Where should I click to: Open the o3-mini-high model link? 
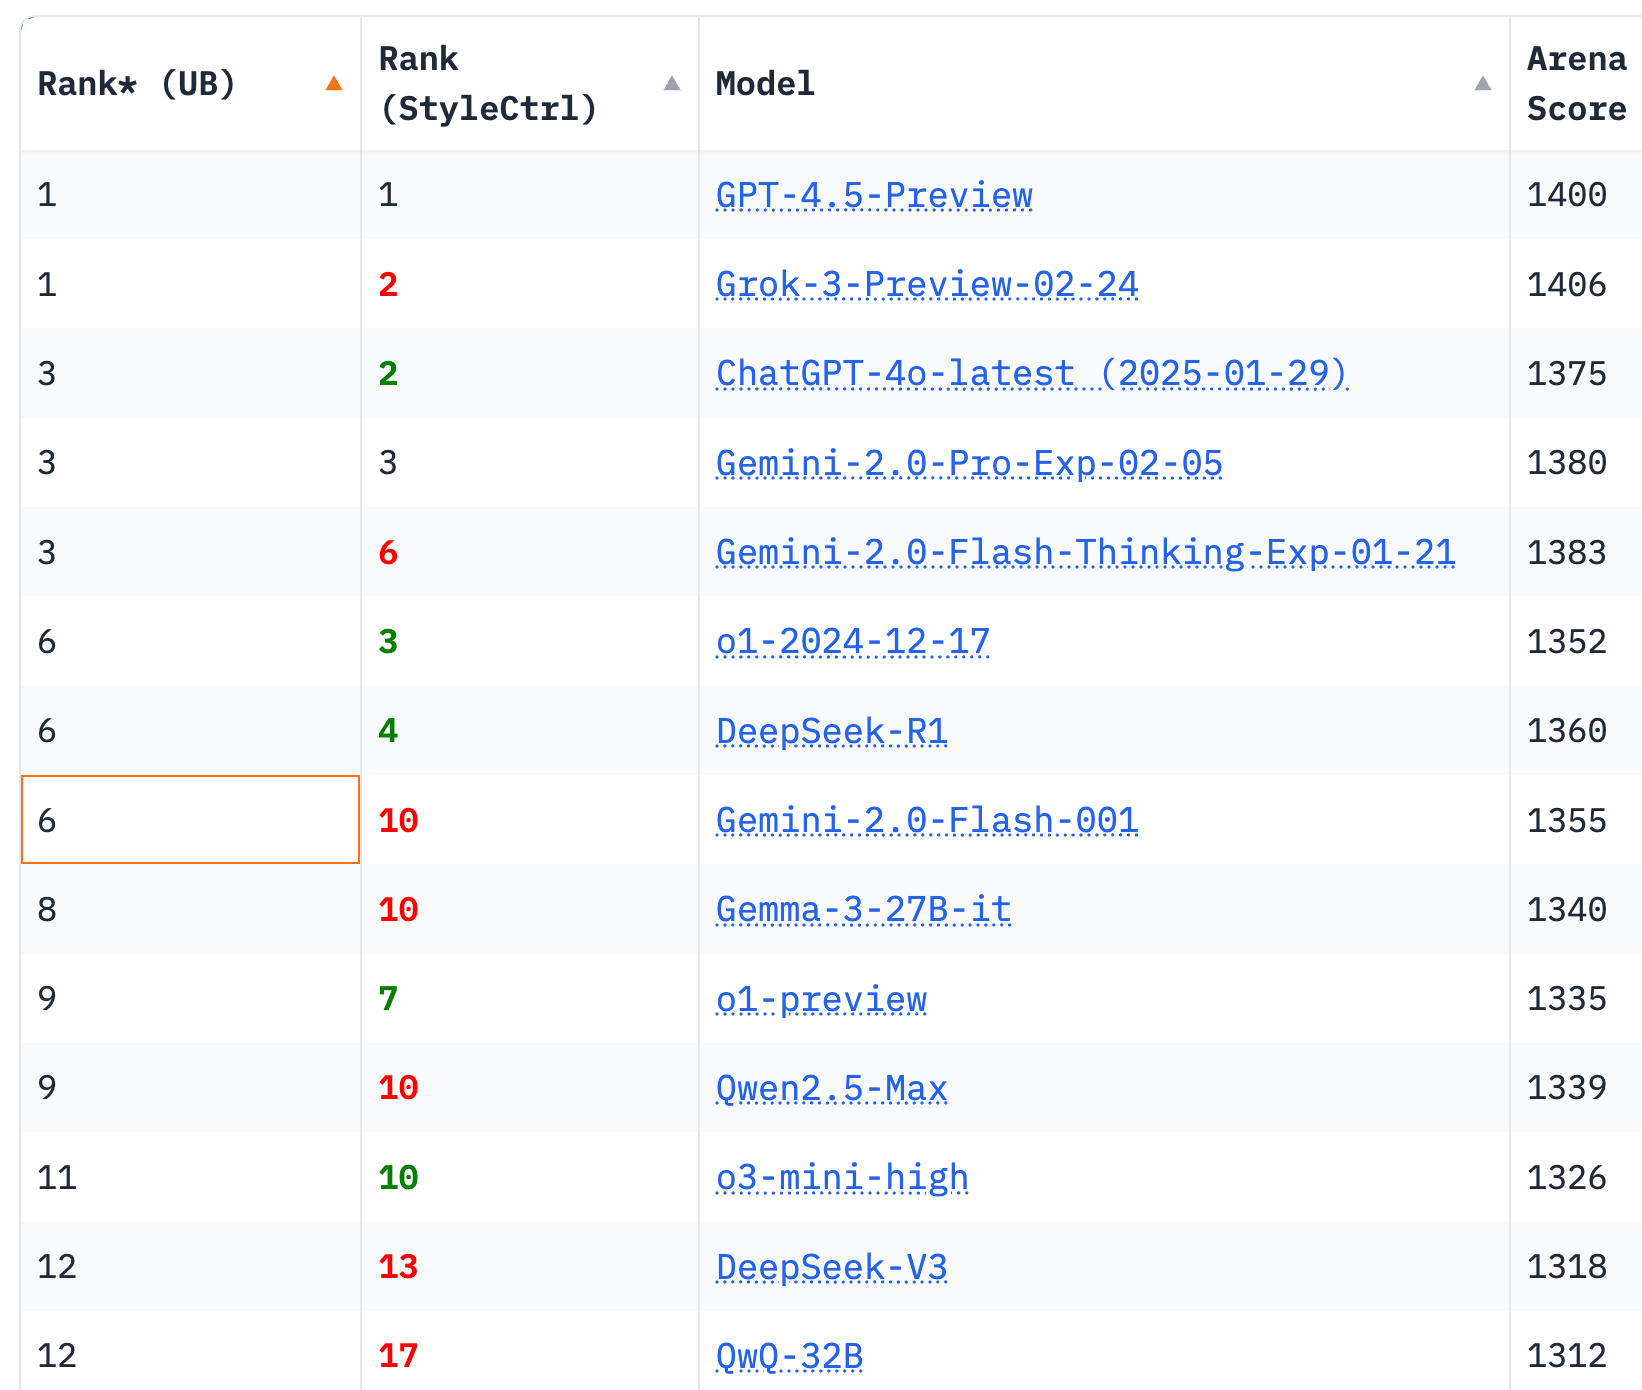(842, 1177)
